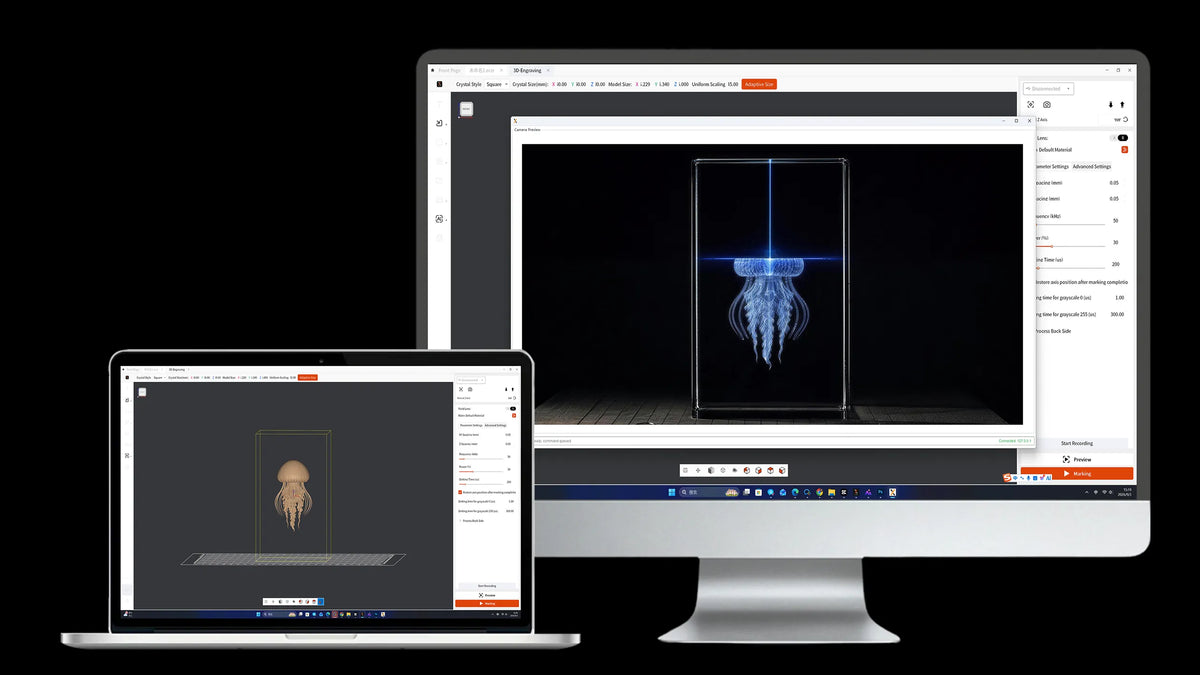Screen dimensions: 1200x675
Task: Click the model thumbnail on the monitor canvas
Action: [466, 108]
